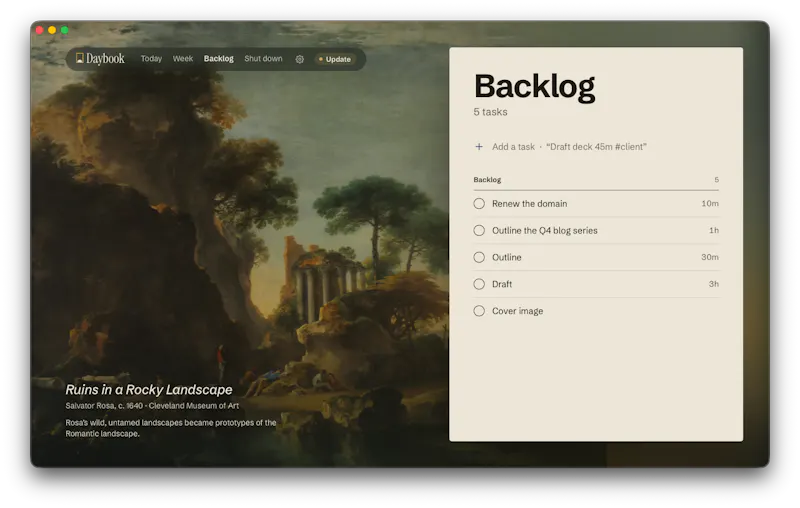The width and height of the screenshot is (800, 508).
Task: Select the Cover image task text
Action: (517, 311)
